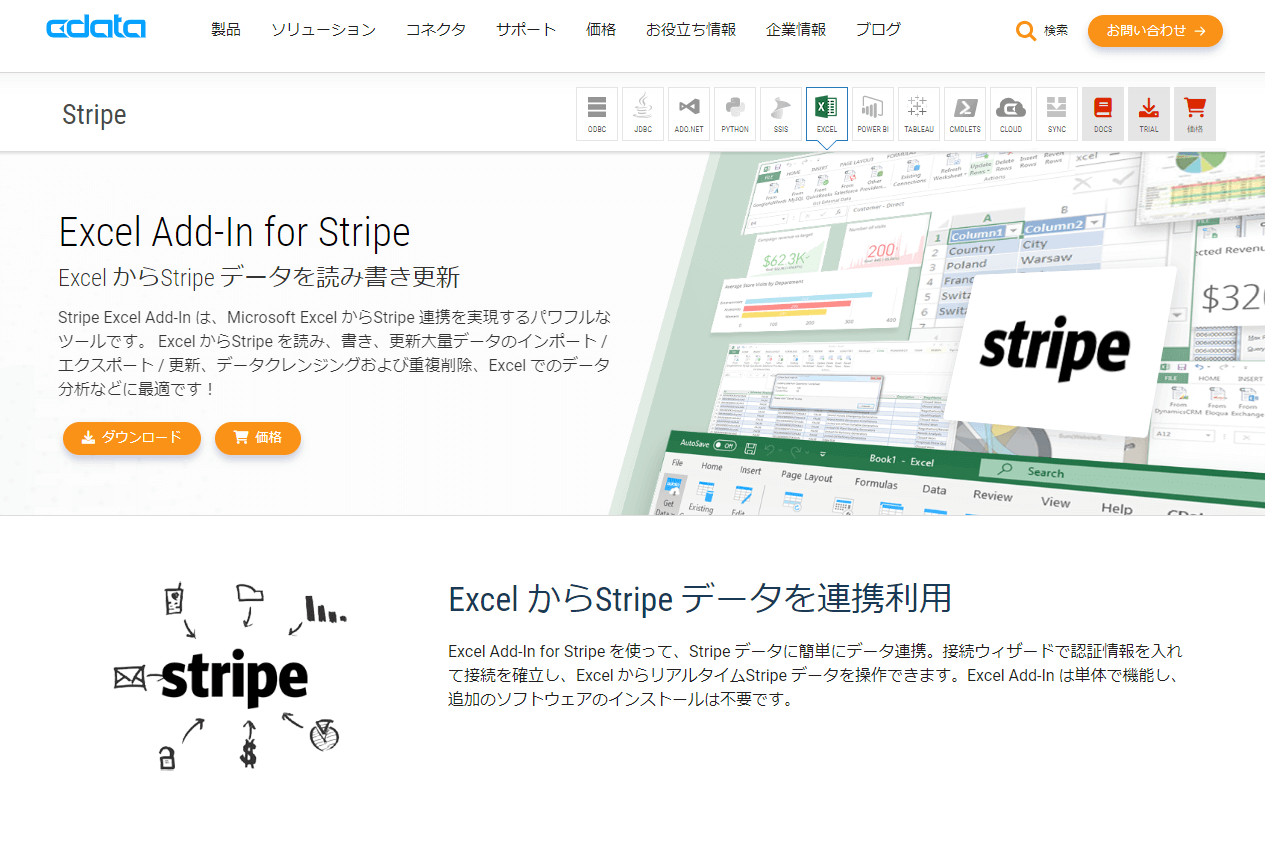The image size is (1265, 859).
Task: Open the Power BI connector icon
Action: [x=873, y=114]
